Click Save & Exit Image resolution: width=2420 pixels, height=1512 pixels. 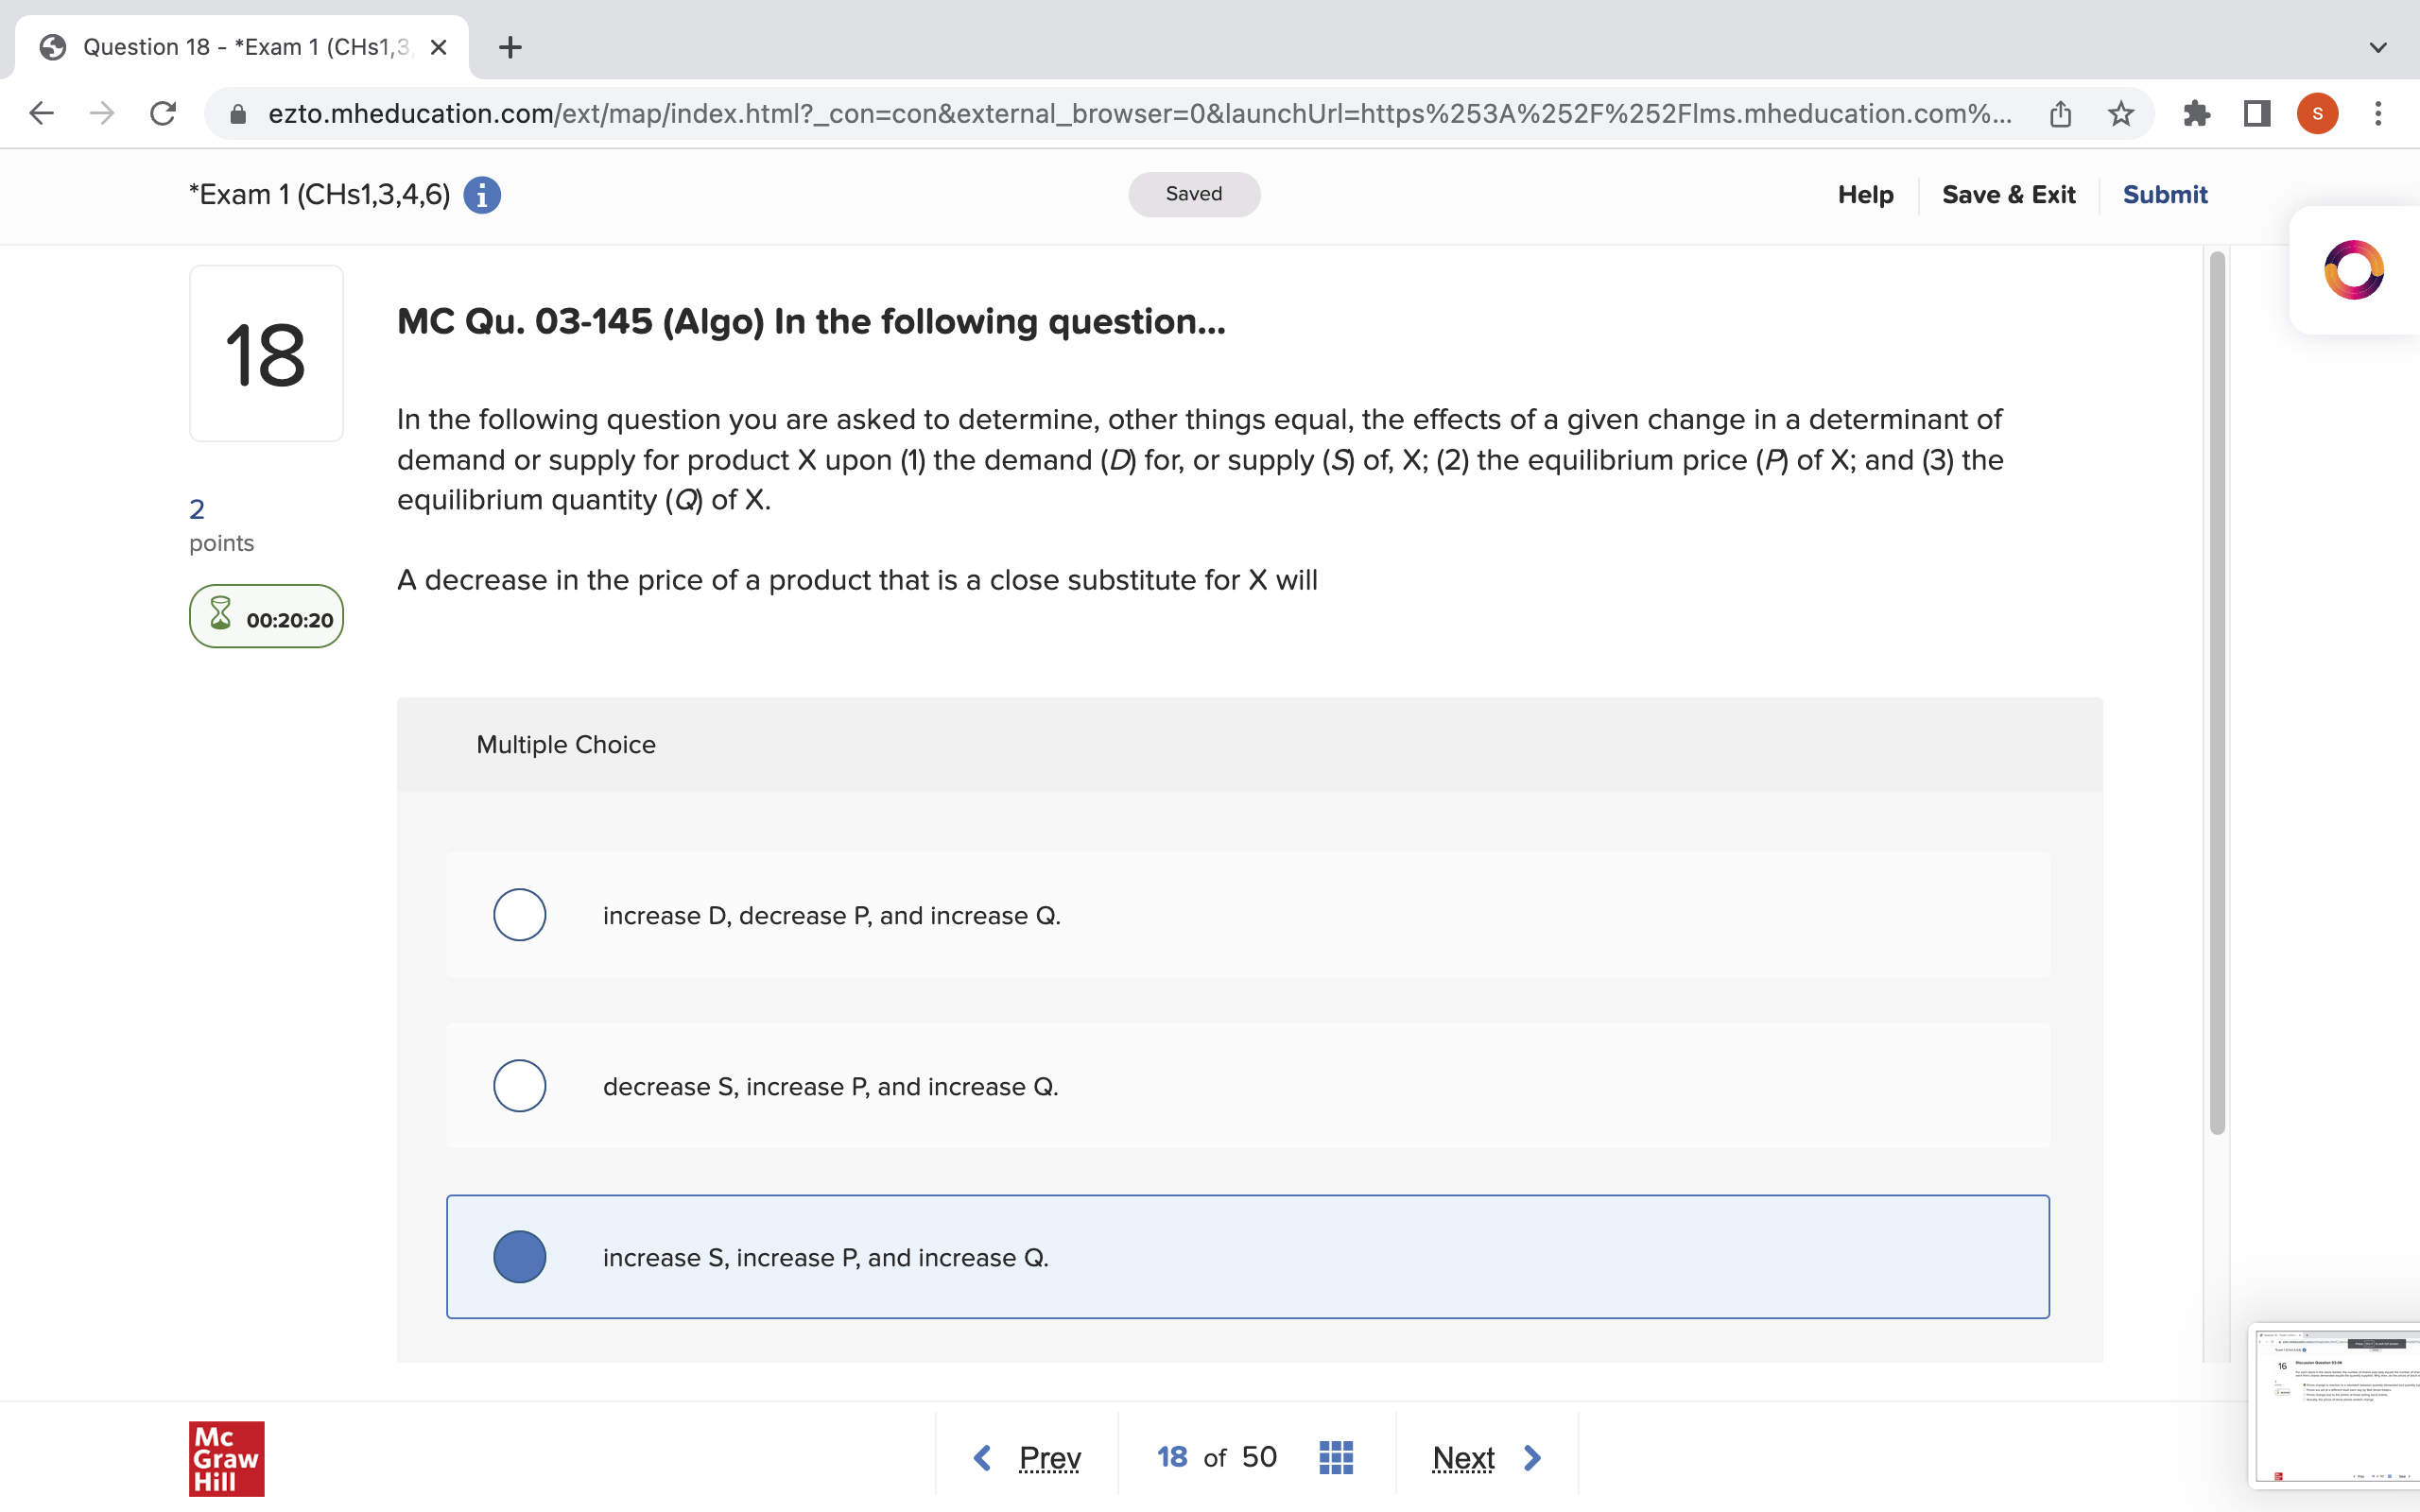pos(2008,195)
